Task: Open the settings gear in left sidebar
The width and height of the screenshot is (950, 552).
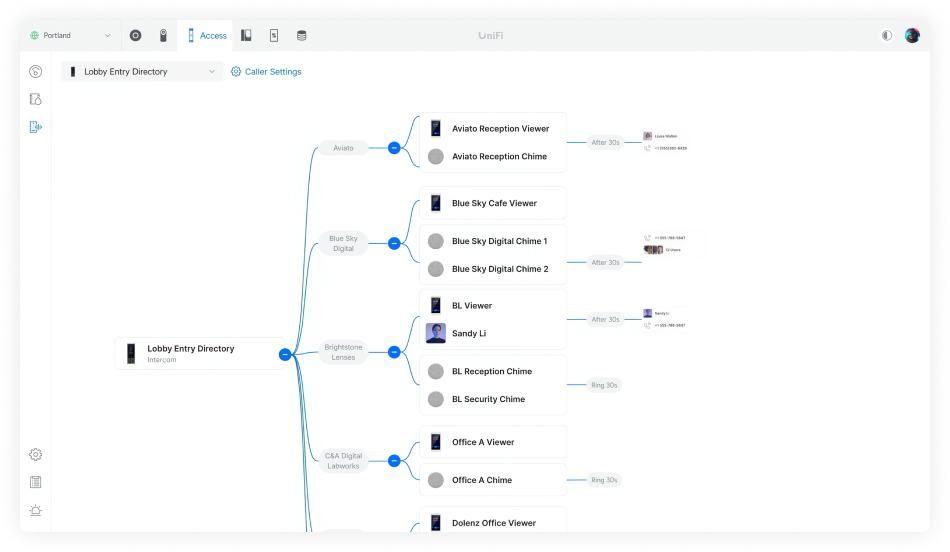Action: (x=36, y=454)
